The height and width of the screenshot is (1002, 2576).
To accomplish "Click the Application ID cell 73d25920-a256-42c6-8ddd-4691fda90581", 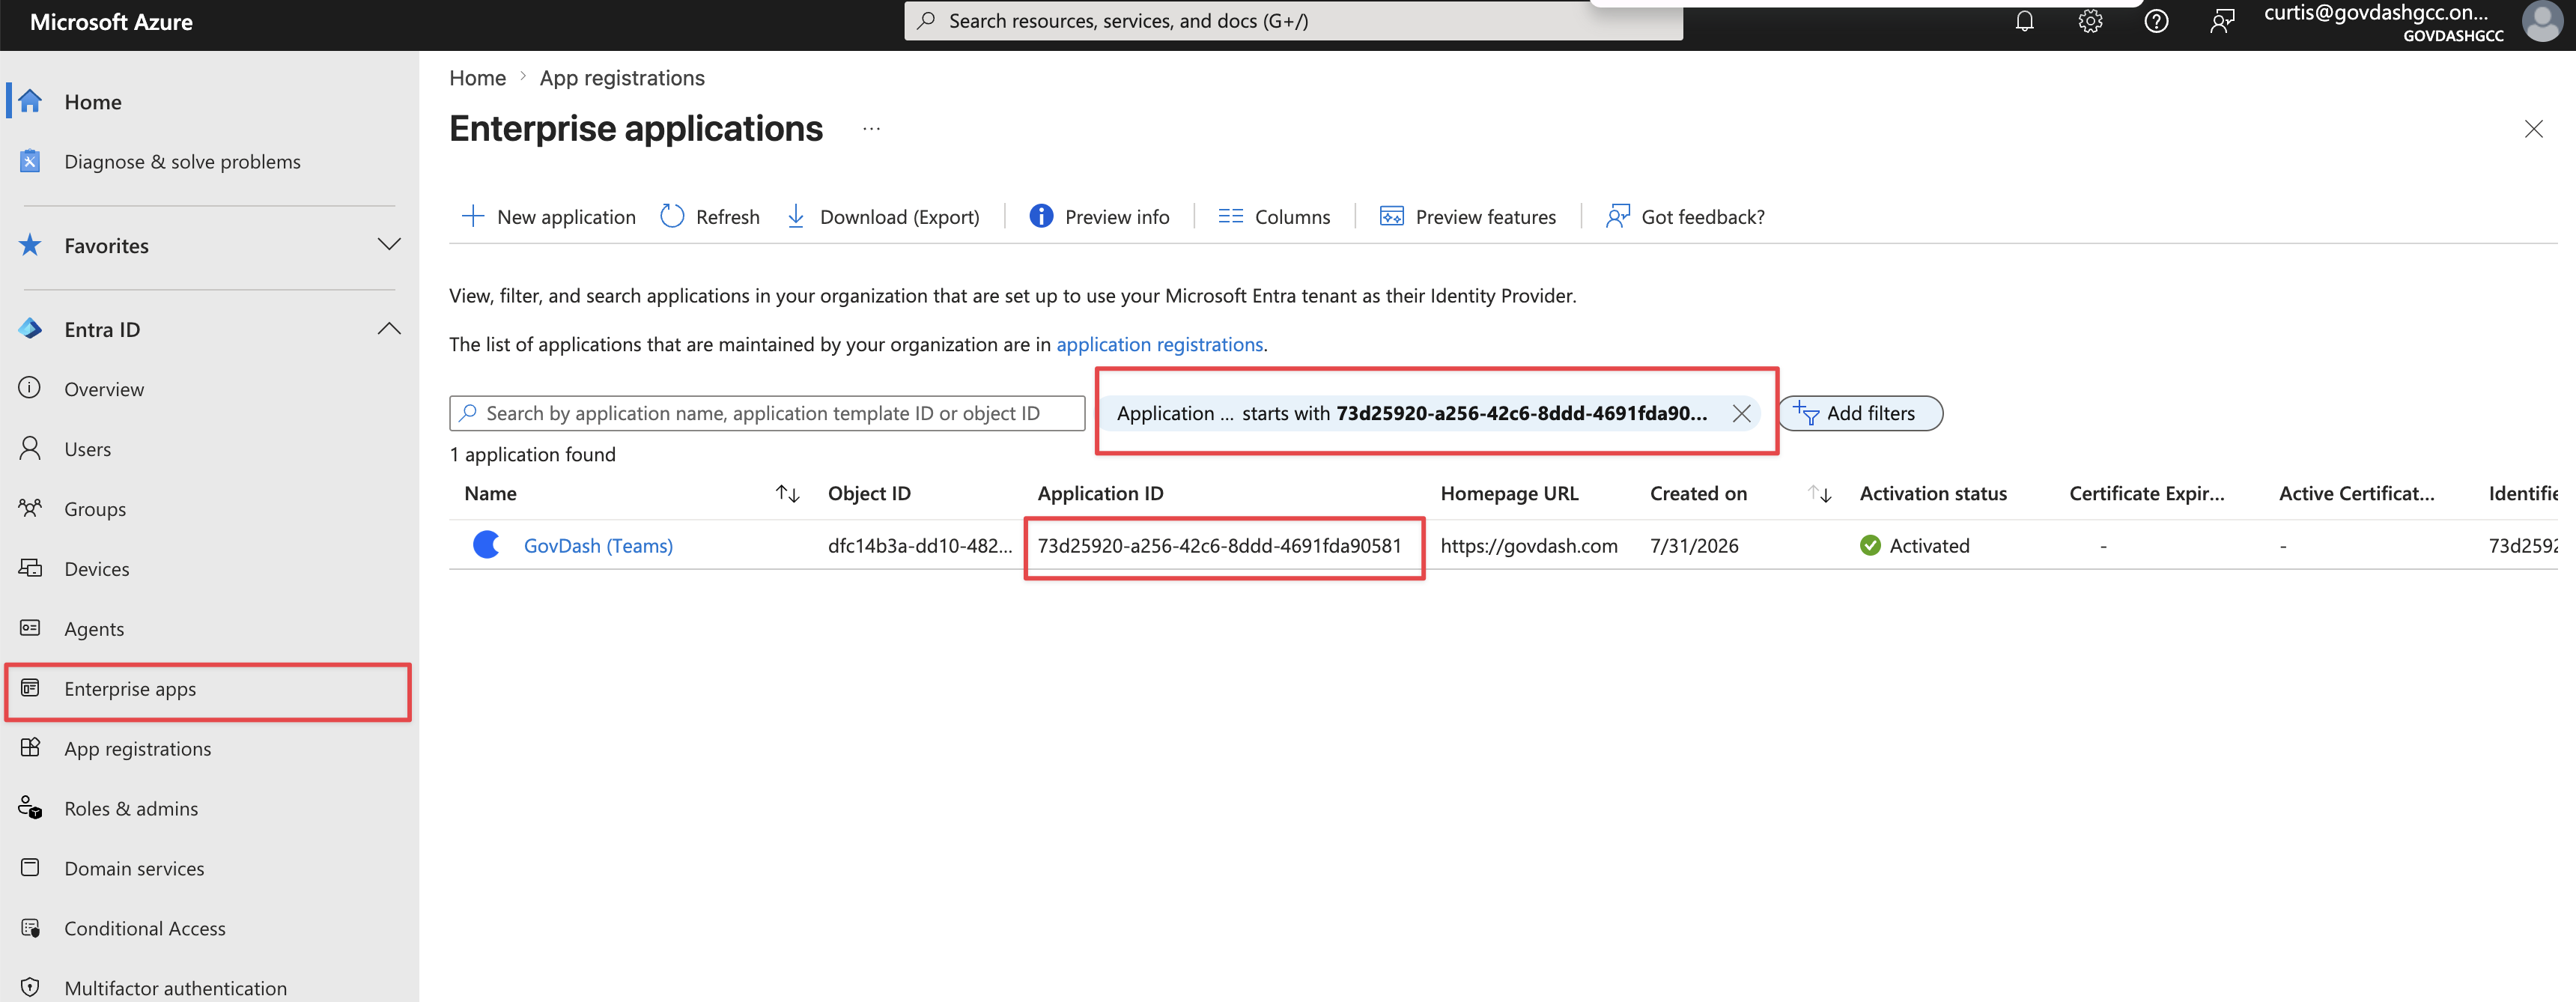I will (x=1219, y=545).
